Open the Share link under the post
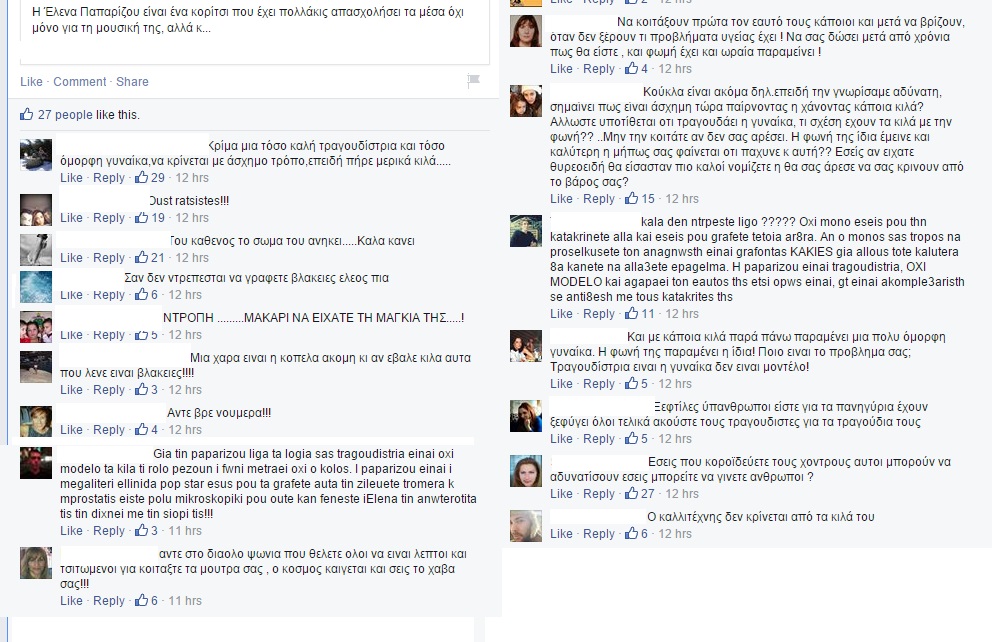 pyautogui.click(x=132, y=82)
